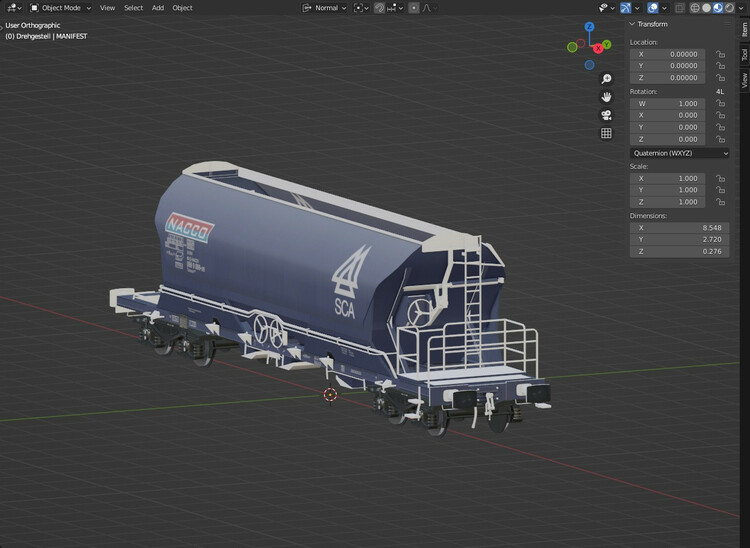750x548 pixels.
Task: Click the Rotation W field
Action: (667, 103)
